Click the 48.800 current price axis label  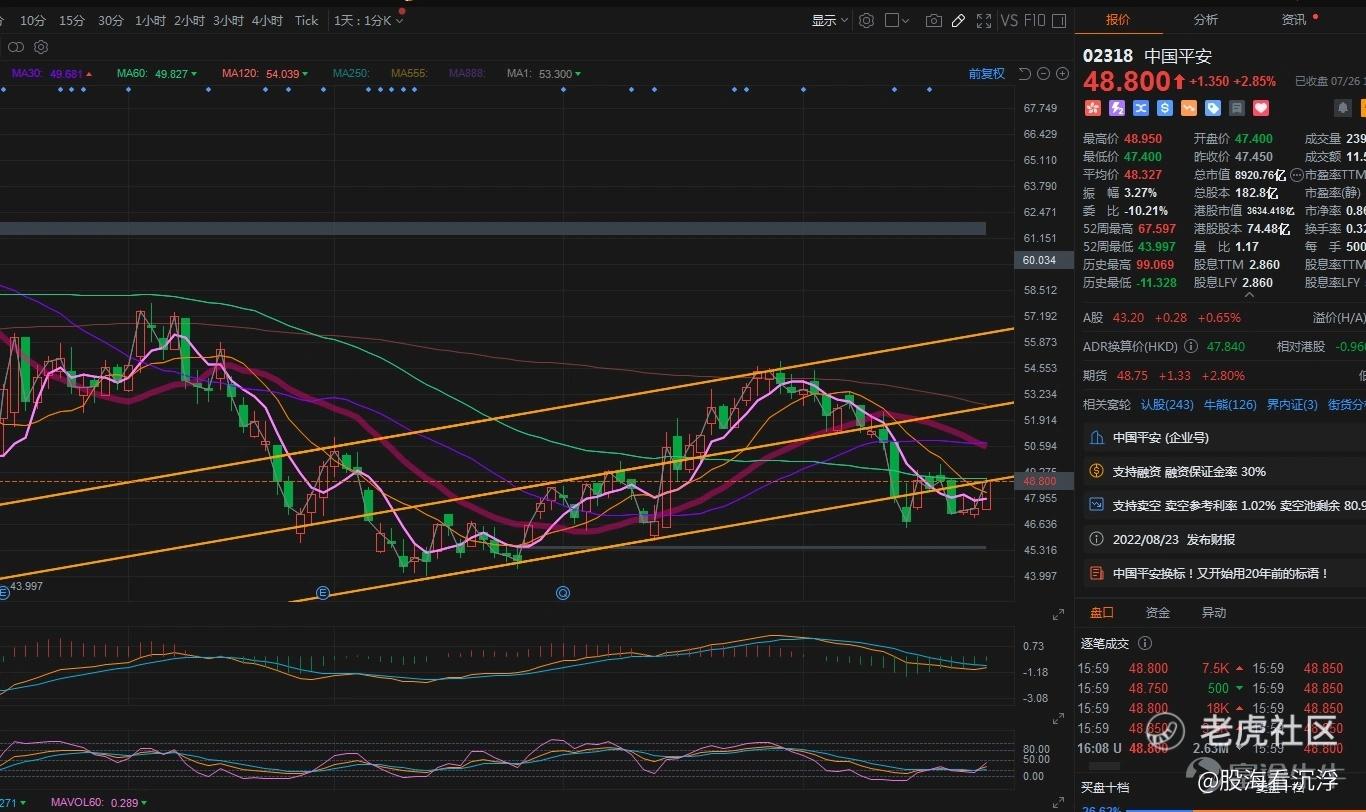tap(1044, 481)
